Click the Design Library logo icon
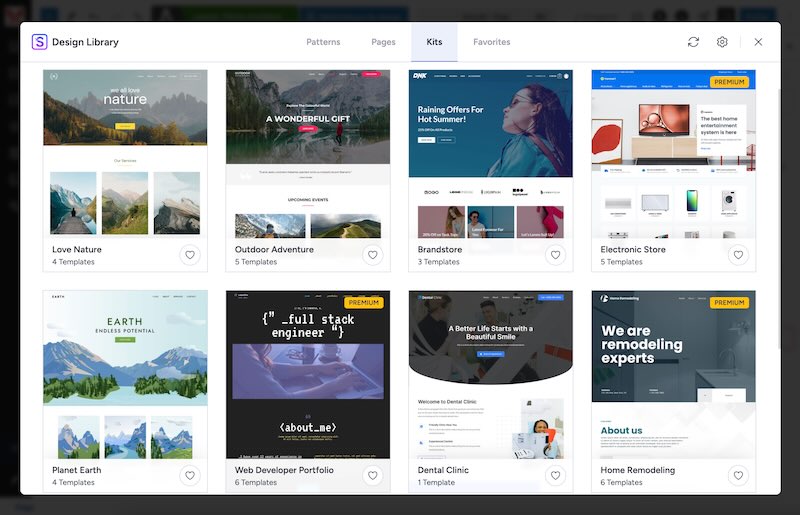This screenshot has height=515, width=800. pos(40,42)
